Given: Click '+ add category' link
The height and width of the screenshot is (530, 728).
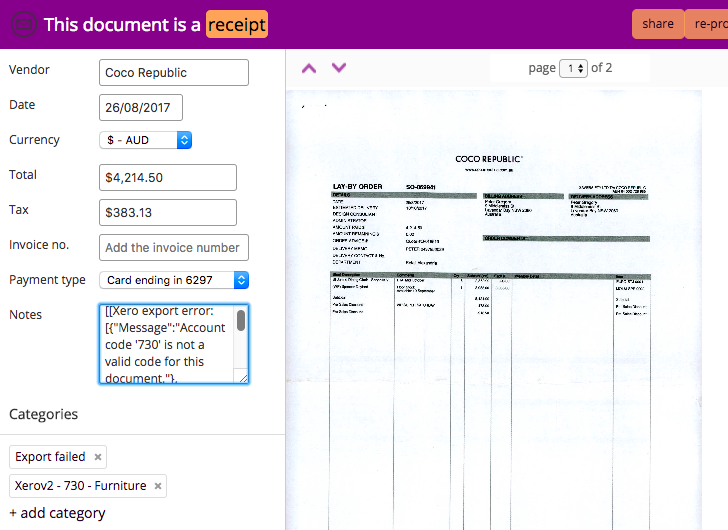Looking at the screenshot, I should pos(57,513).
